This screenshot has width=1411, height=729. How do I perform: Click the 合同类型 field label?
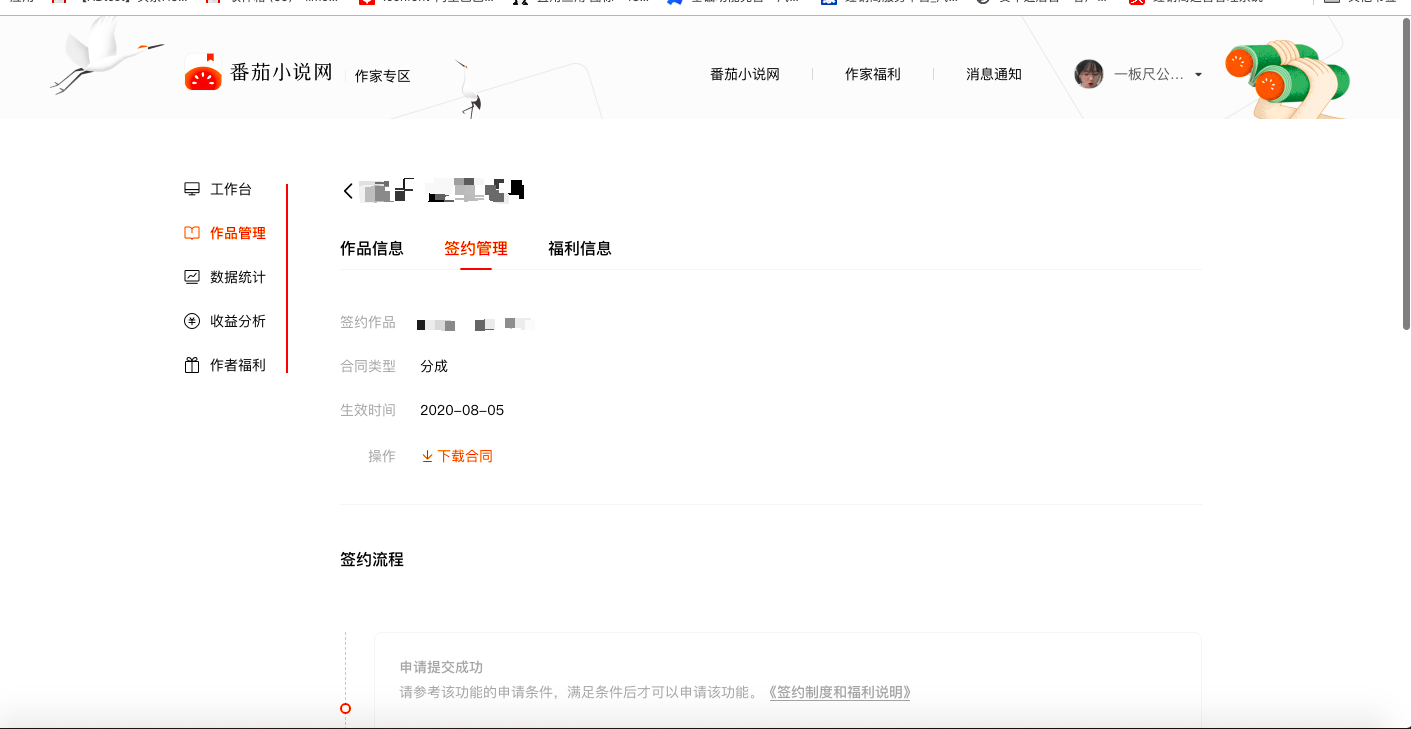click(368, 366)
